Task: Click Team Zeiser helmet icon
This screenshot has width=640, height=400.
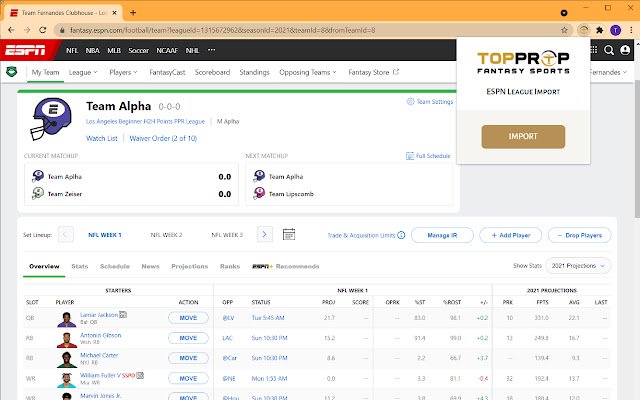Action: [38, 193]
